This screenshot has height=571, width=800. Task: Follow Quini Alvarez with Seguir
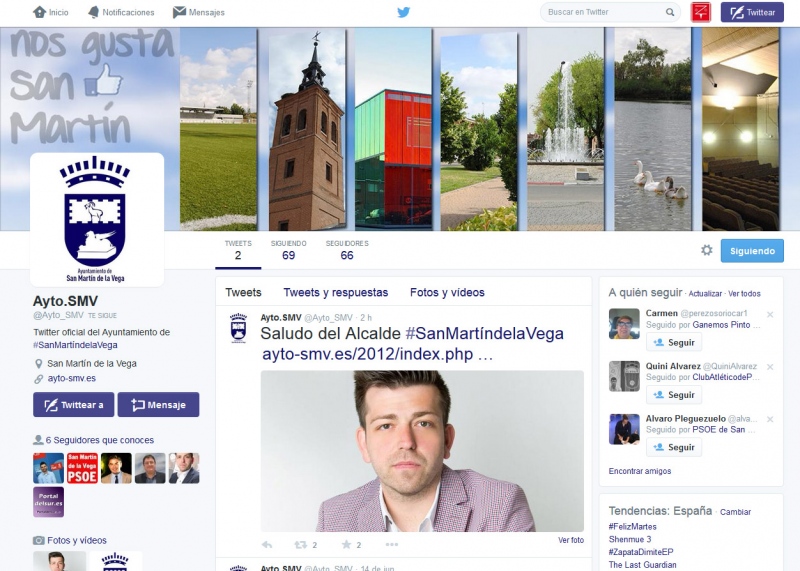pos(674,395)
